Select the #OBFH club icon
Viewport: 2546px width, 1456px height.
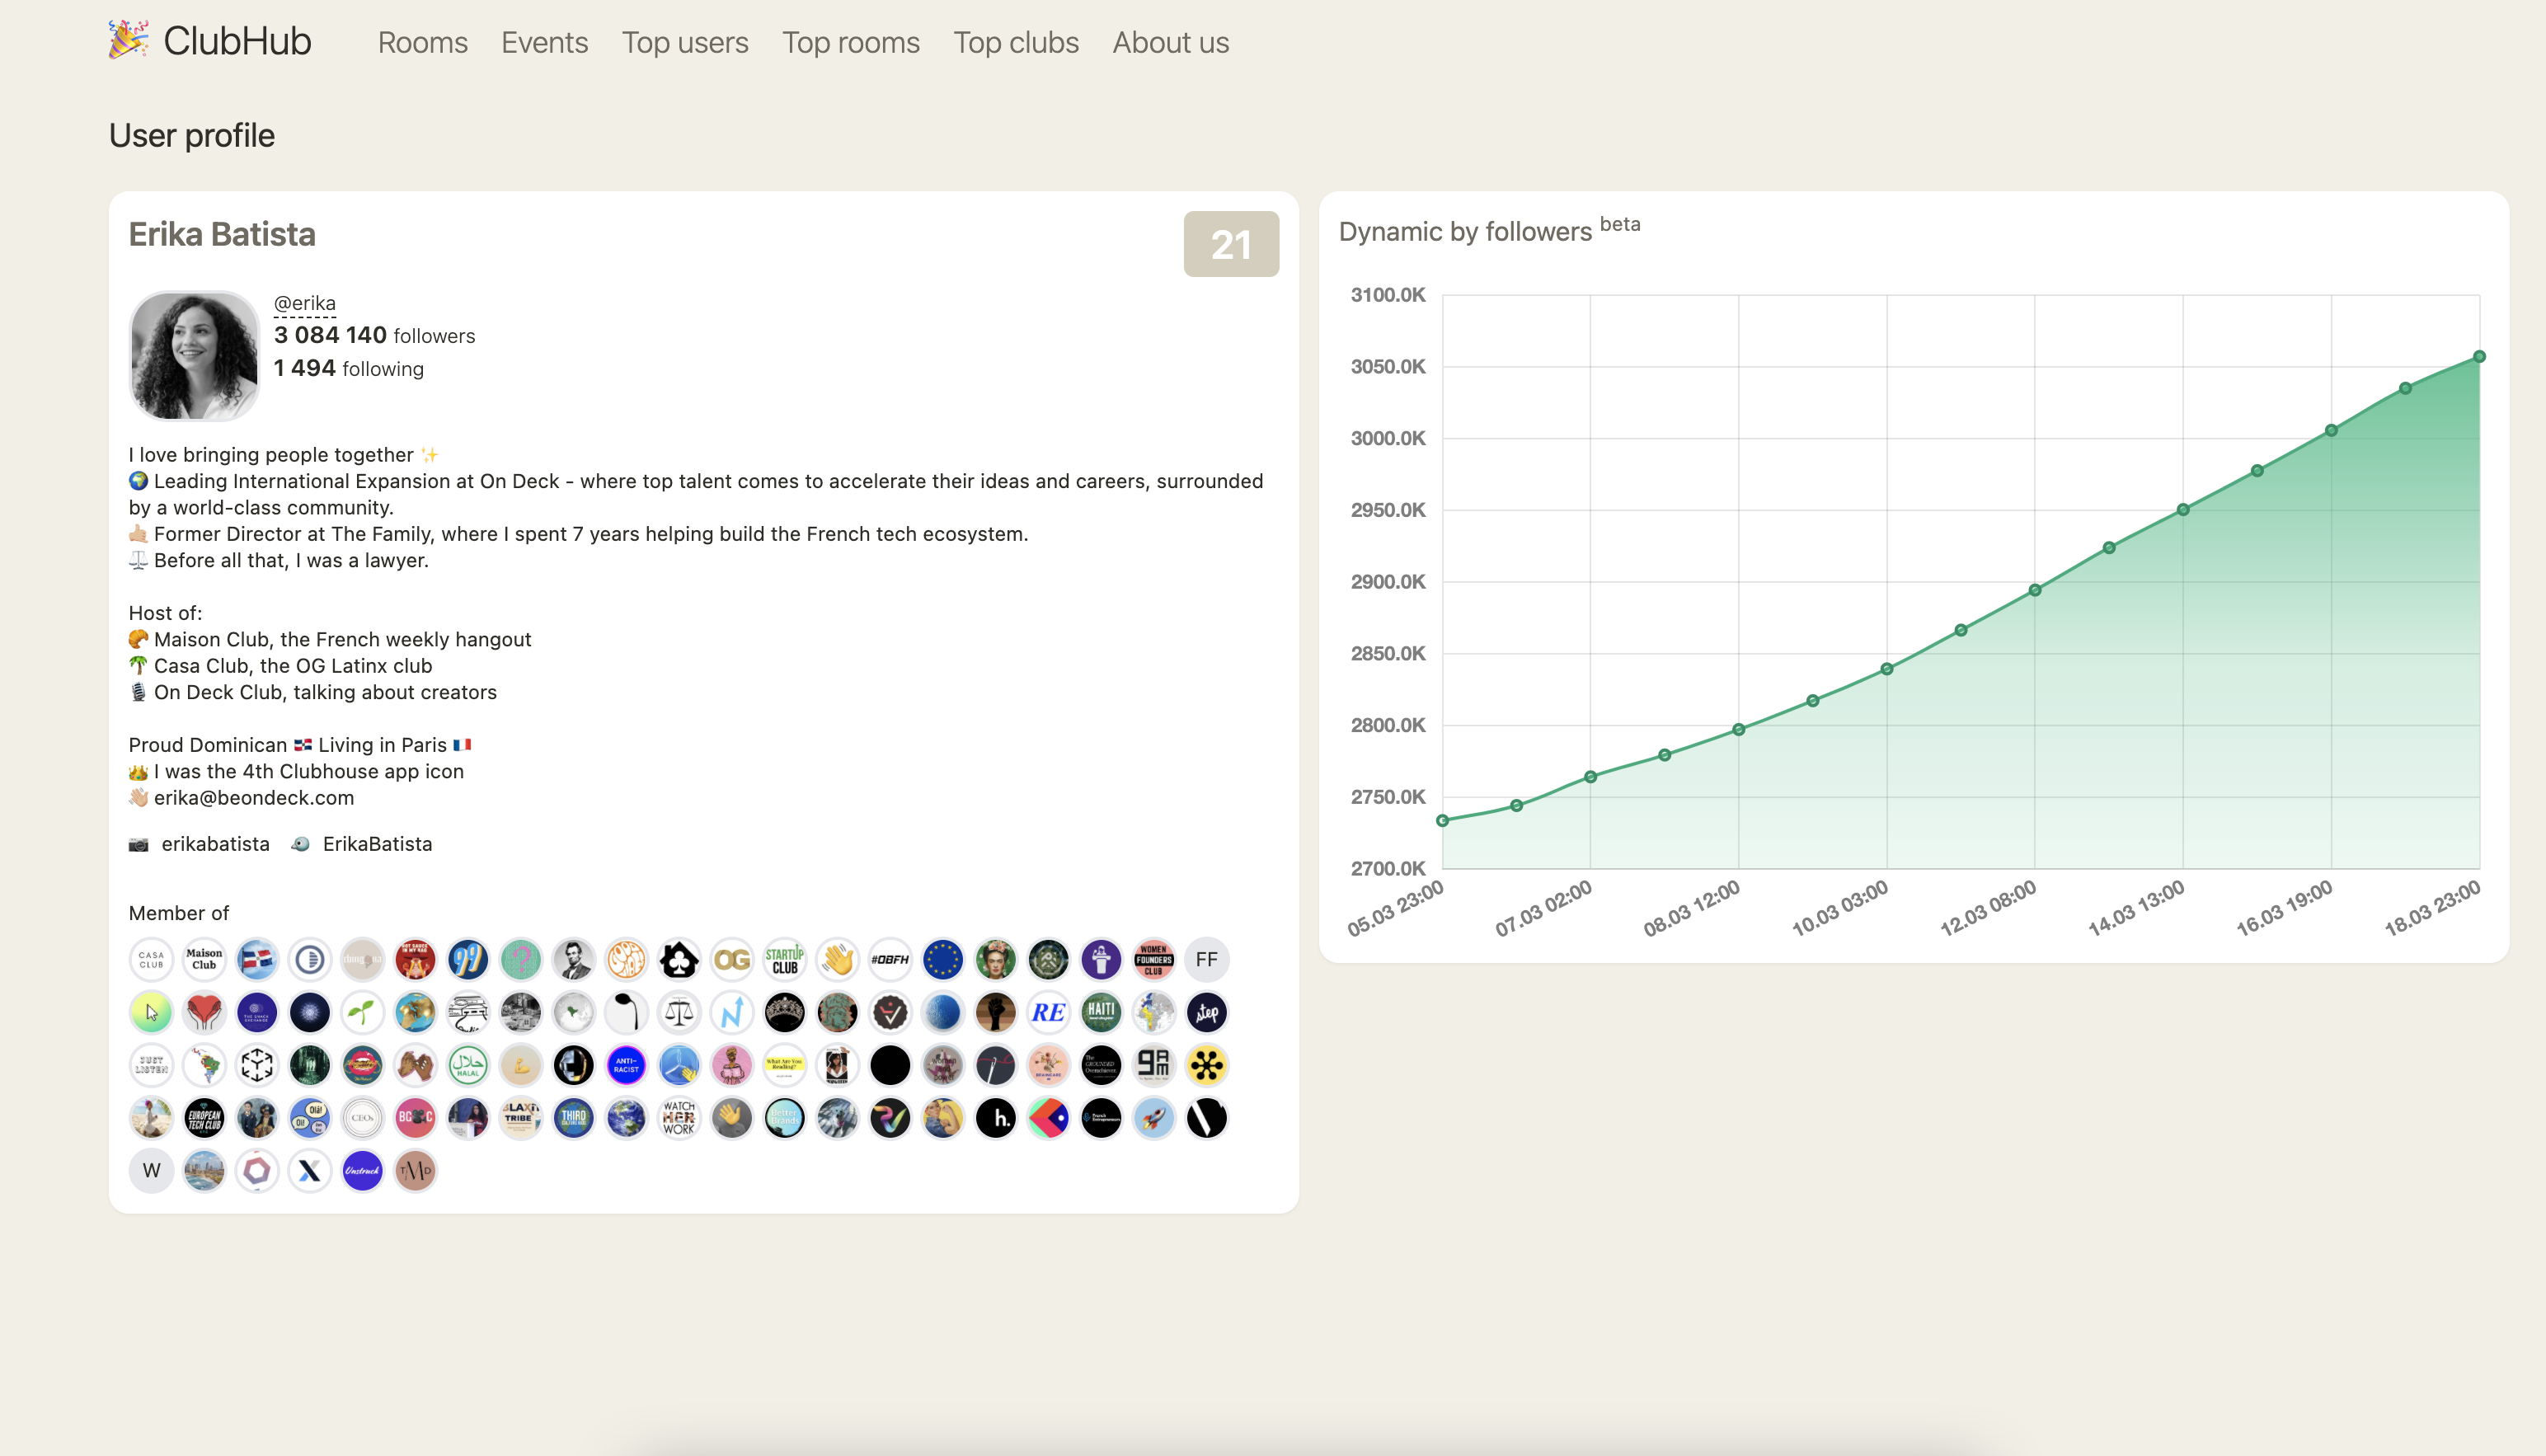[890, 959]
